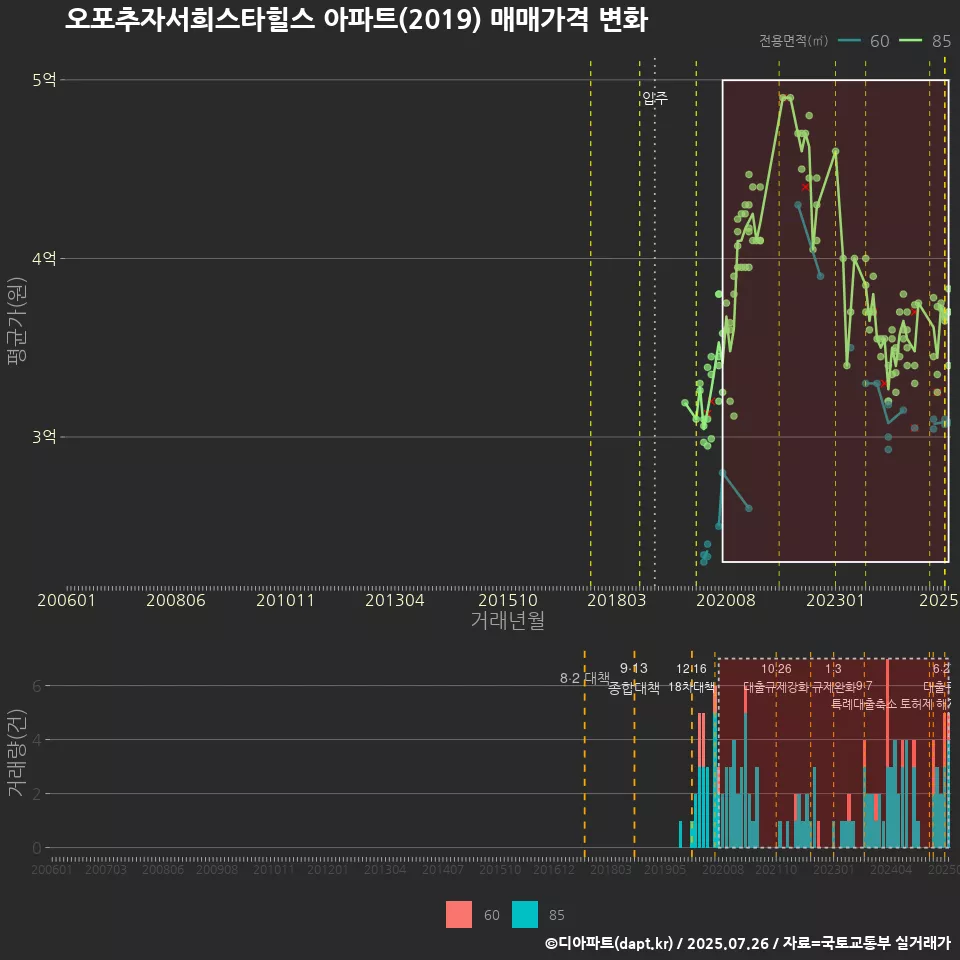Click 201905 on the volume chart x-axis
Viewport: 960px width, 960px height.
665,869
